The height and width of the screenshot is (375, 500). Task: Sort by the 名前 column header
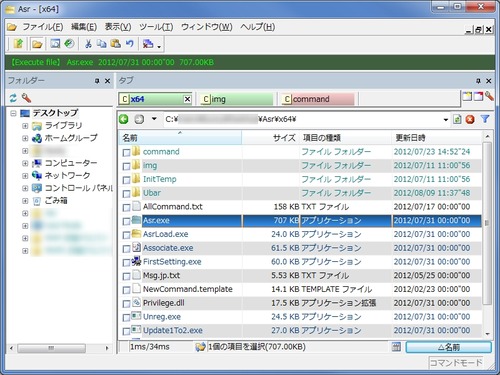tap(180, 138)
